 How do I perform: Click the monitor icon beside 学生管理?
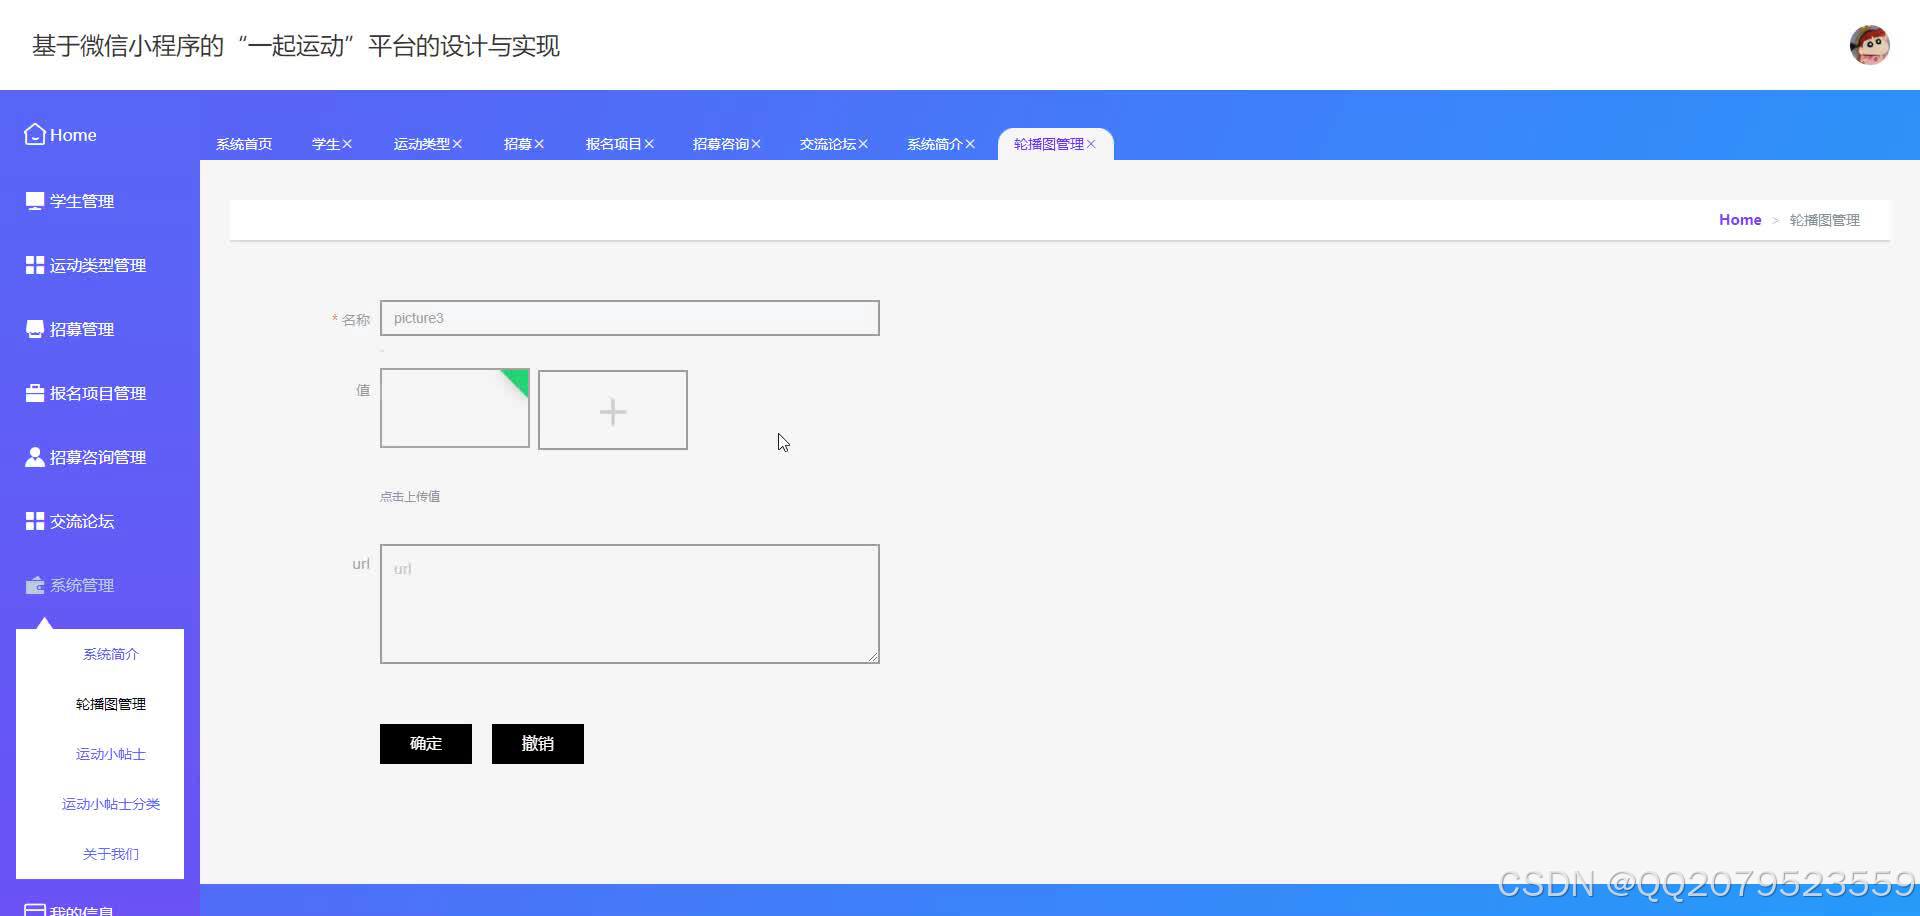pyautogui.click(x=35, y=201)
